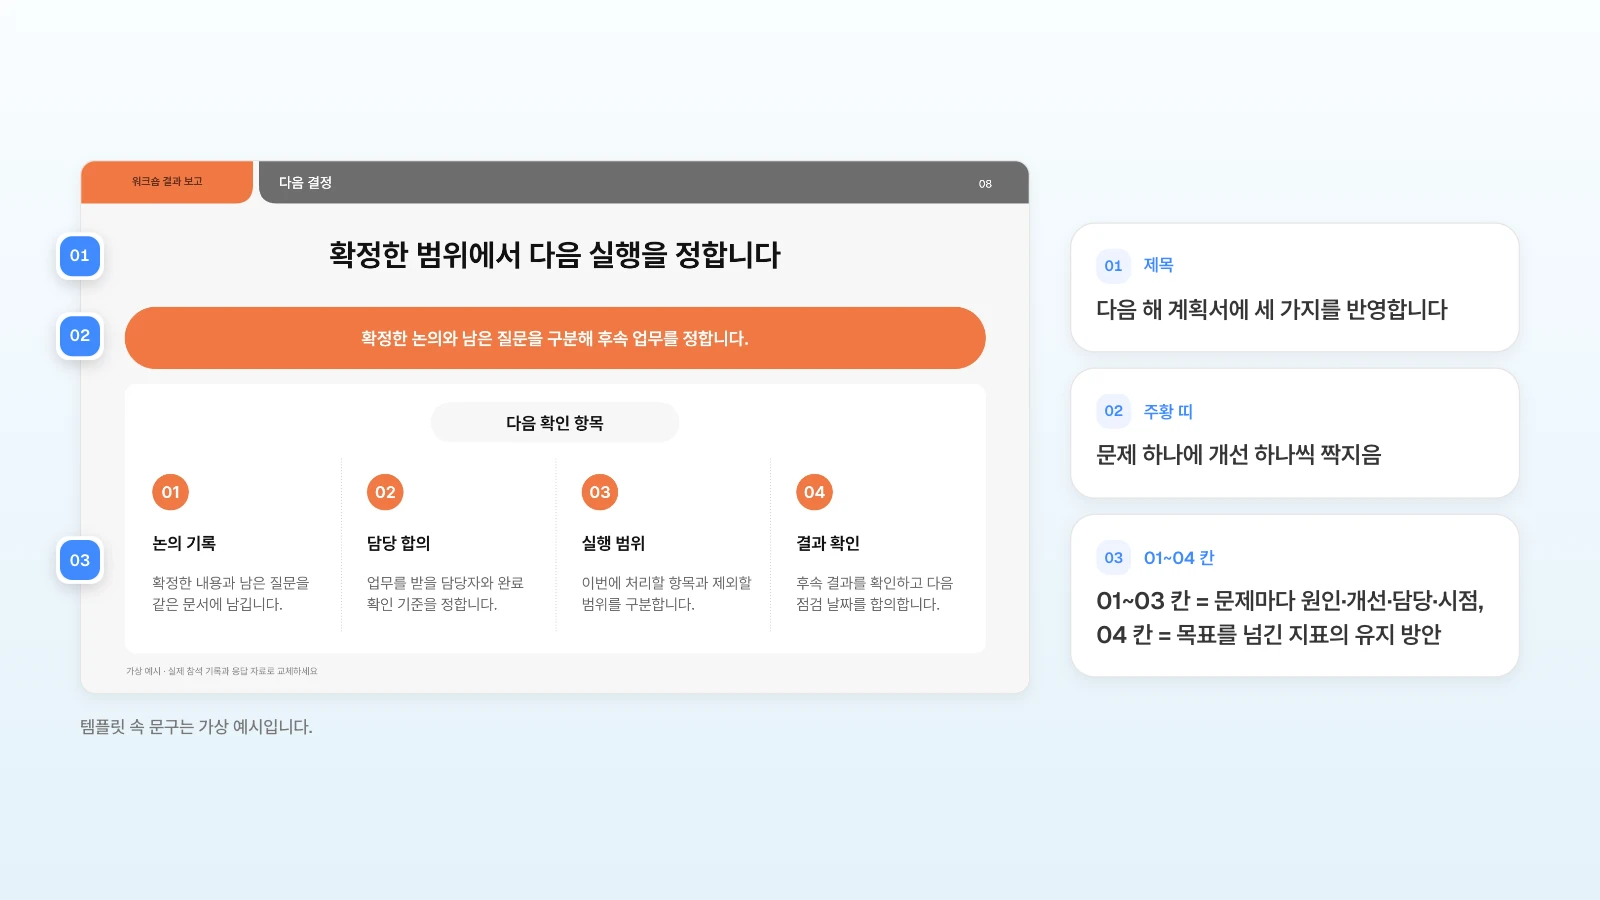
Task: Click the orange 04 circle above 결과 확인
Action: (x=814, y=492)
